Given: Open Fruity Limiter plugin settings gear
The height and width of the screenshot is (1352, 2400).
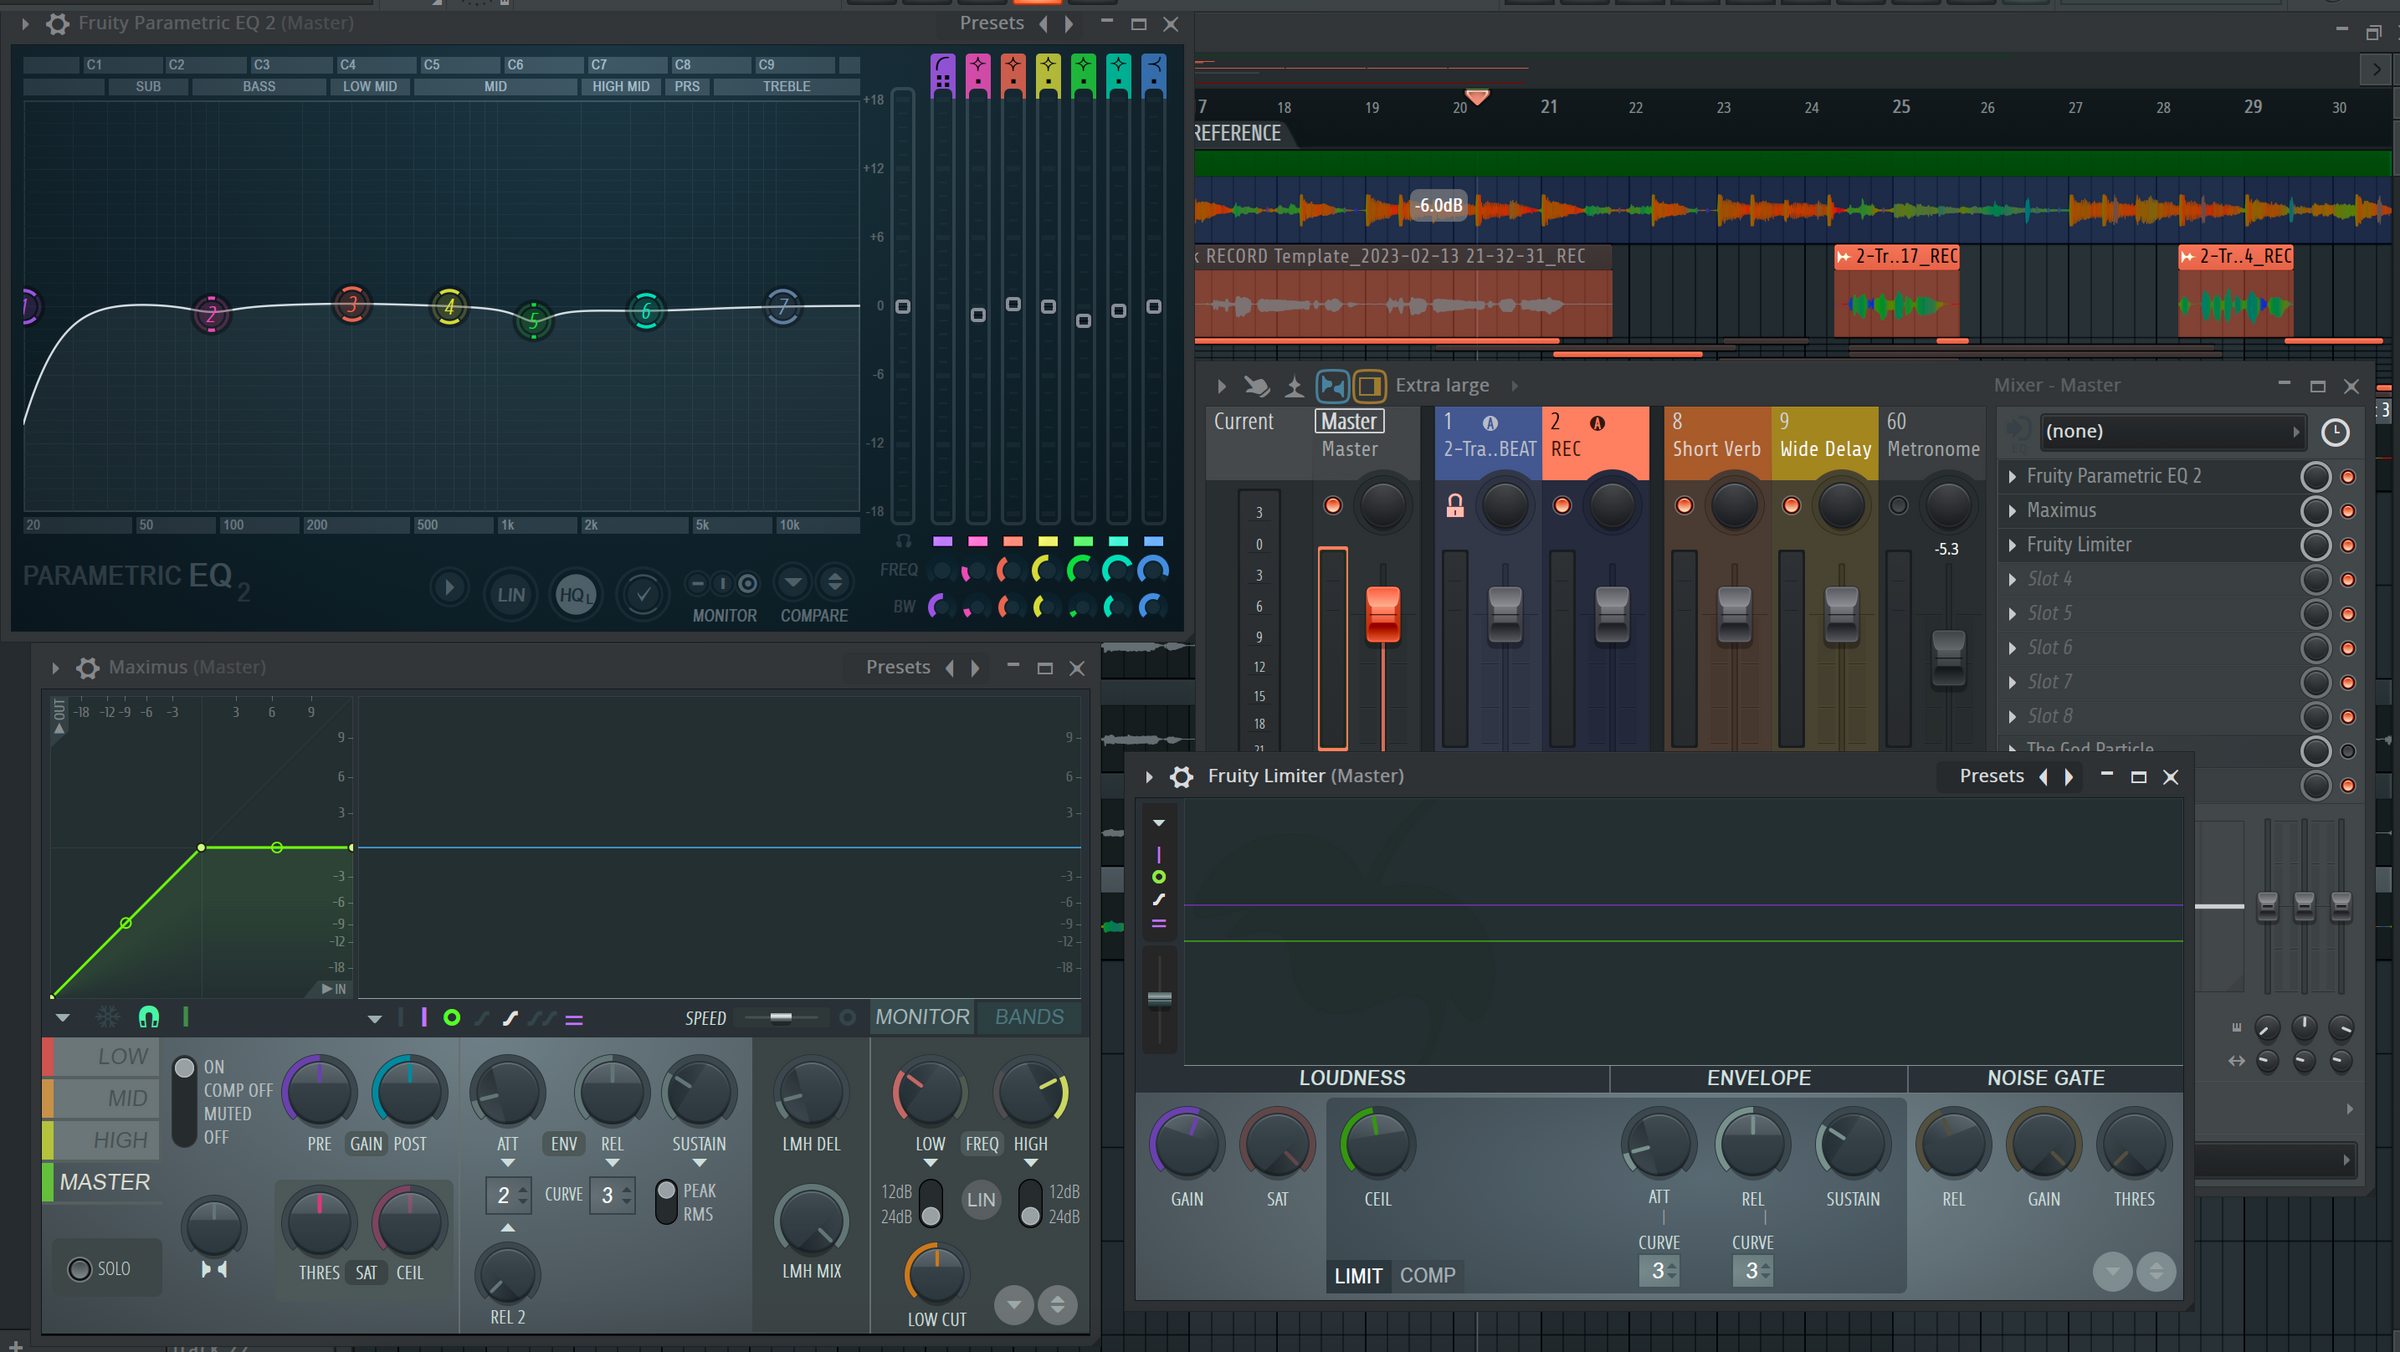Looking at the screenshot, I should [1182, 776].
